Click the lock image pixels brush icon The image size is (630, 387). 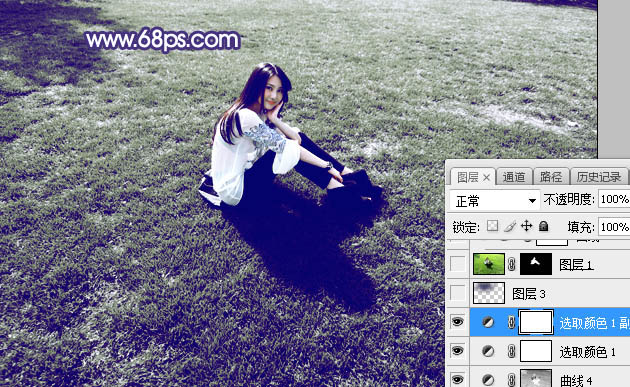(x=509, y=226)
